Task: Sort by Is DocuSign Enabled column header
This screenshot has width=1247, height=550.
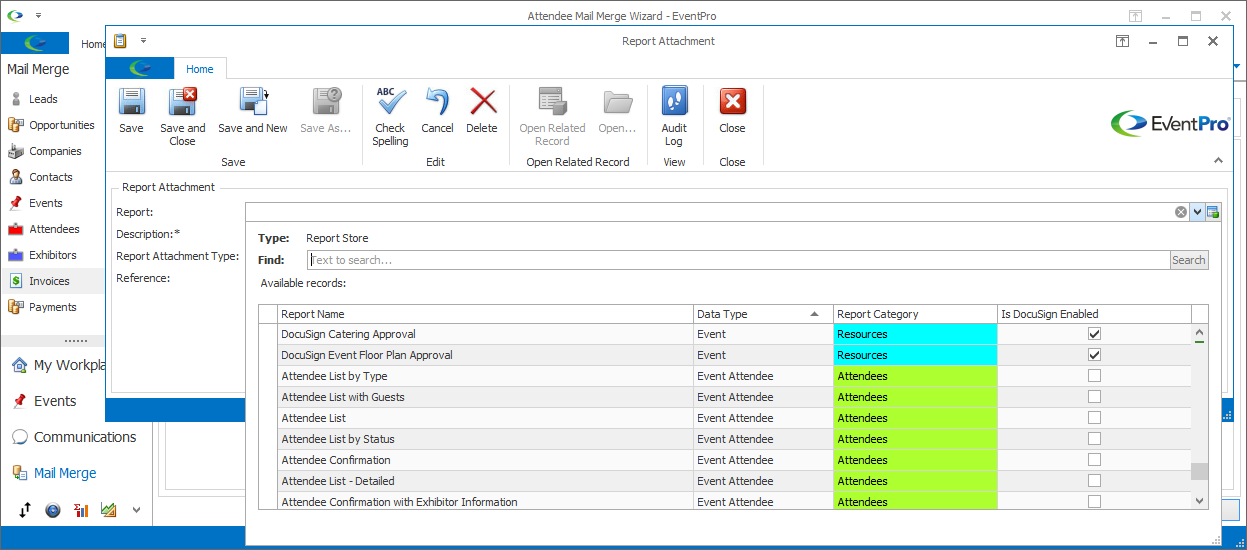Action: (x=1094, y=314)
